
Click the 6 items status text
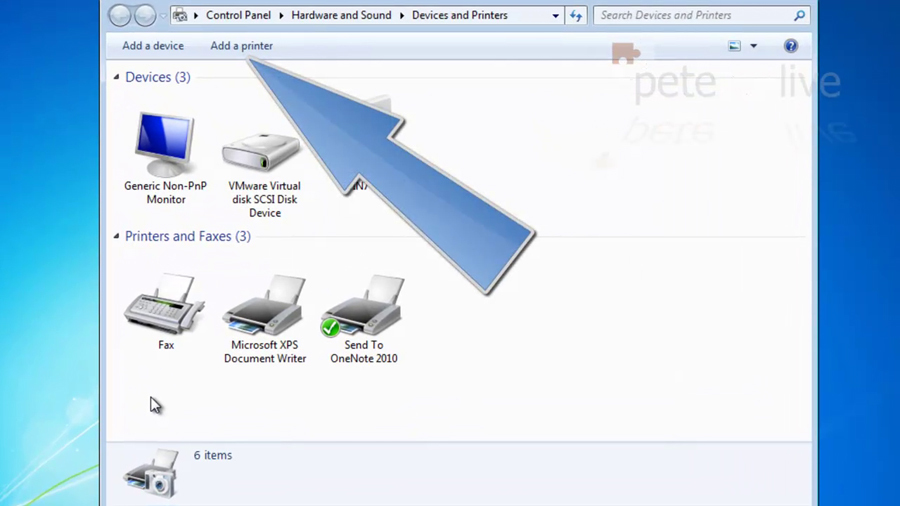(x=212, y=455)
